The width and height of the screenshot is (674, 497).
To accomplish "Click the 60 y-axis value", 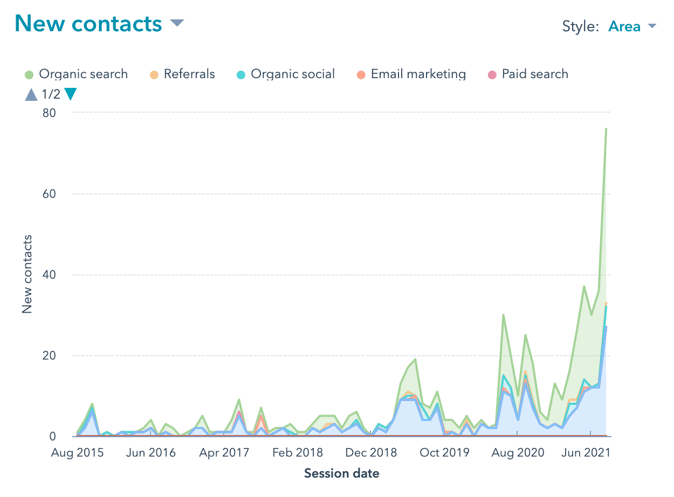I will (x=49, y=194).
